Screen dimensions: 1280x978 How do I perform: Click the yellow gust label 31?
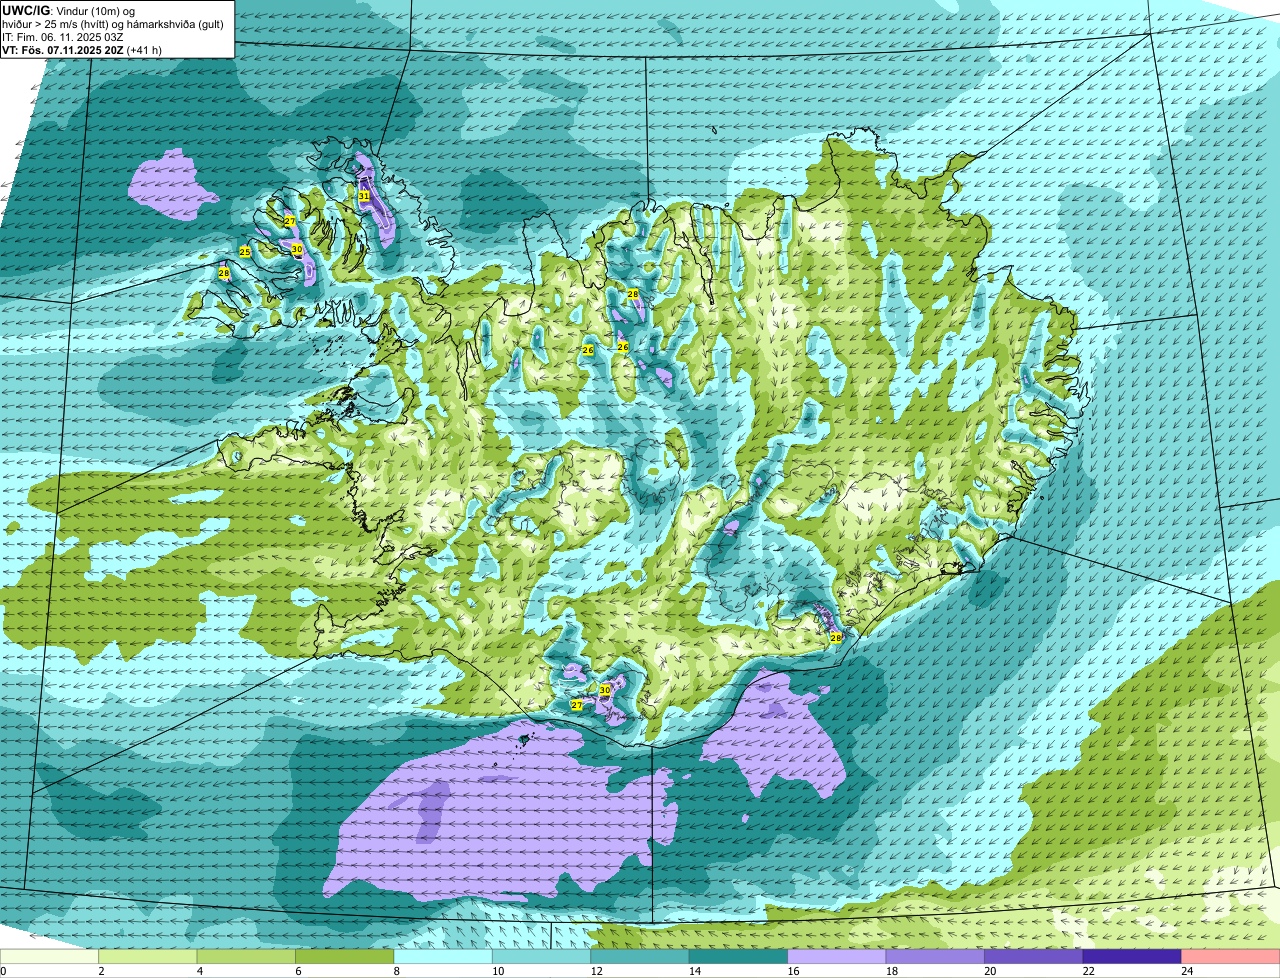(x=363, y=196)
